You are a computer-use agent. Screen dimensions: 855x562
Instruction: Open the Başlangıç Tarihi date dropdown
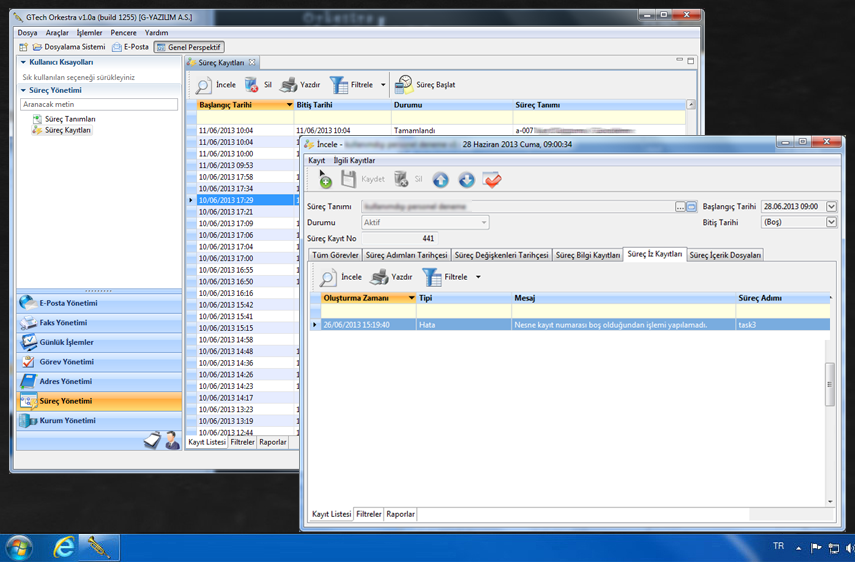(x=831, y=207)
